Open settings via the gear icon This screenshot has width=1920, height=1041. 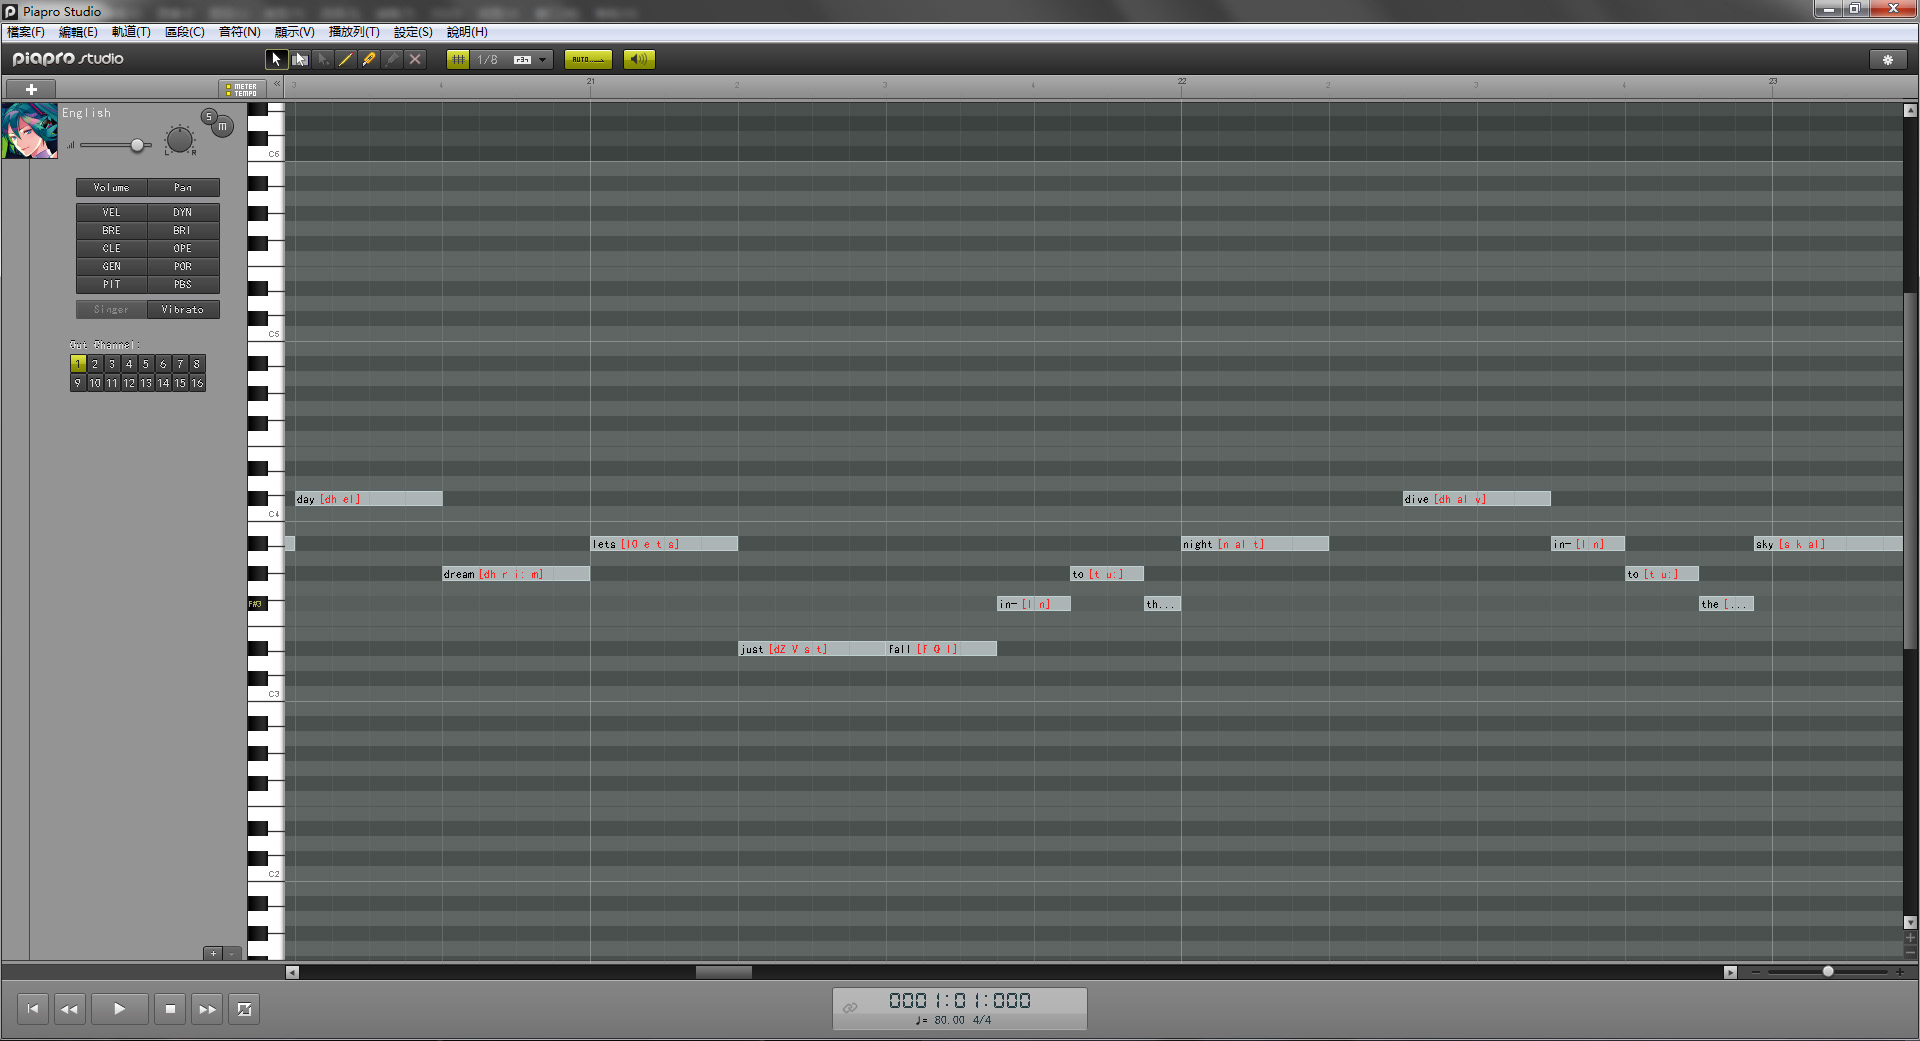[1888, 60]
